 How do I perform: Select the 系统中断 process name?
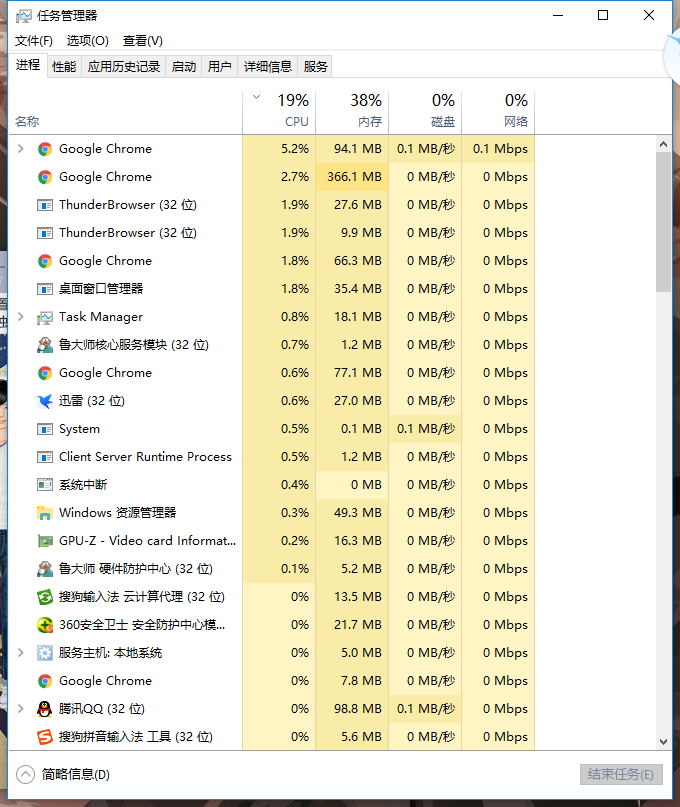(x=83, y=485)
